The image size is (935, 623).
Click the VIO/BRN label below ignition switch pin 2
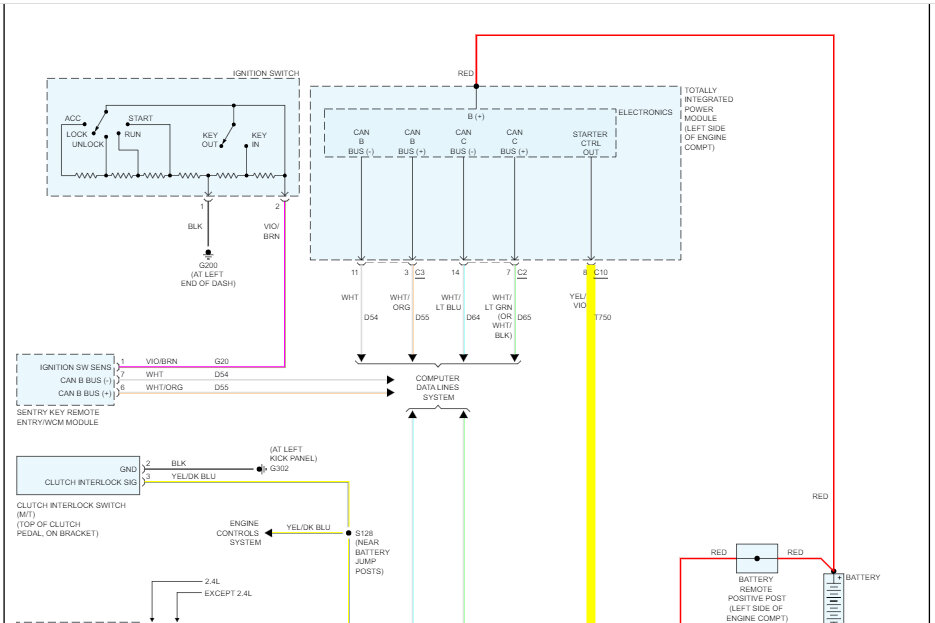(271, 231)
